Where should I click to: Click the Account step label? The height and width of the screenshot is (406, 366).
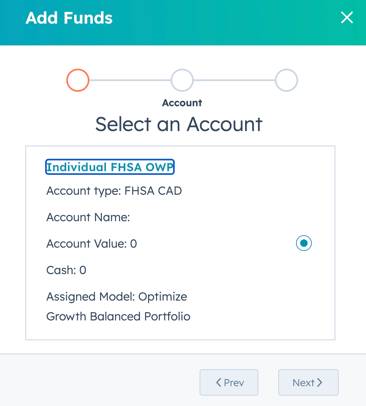pos(182,103)
